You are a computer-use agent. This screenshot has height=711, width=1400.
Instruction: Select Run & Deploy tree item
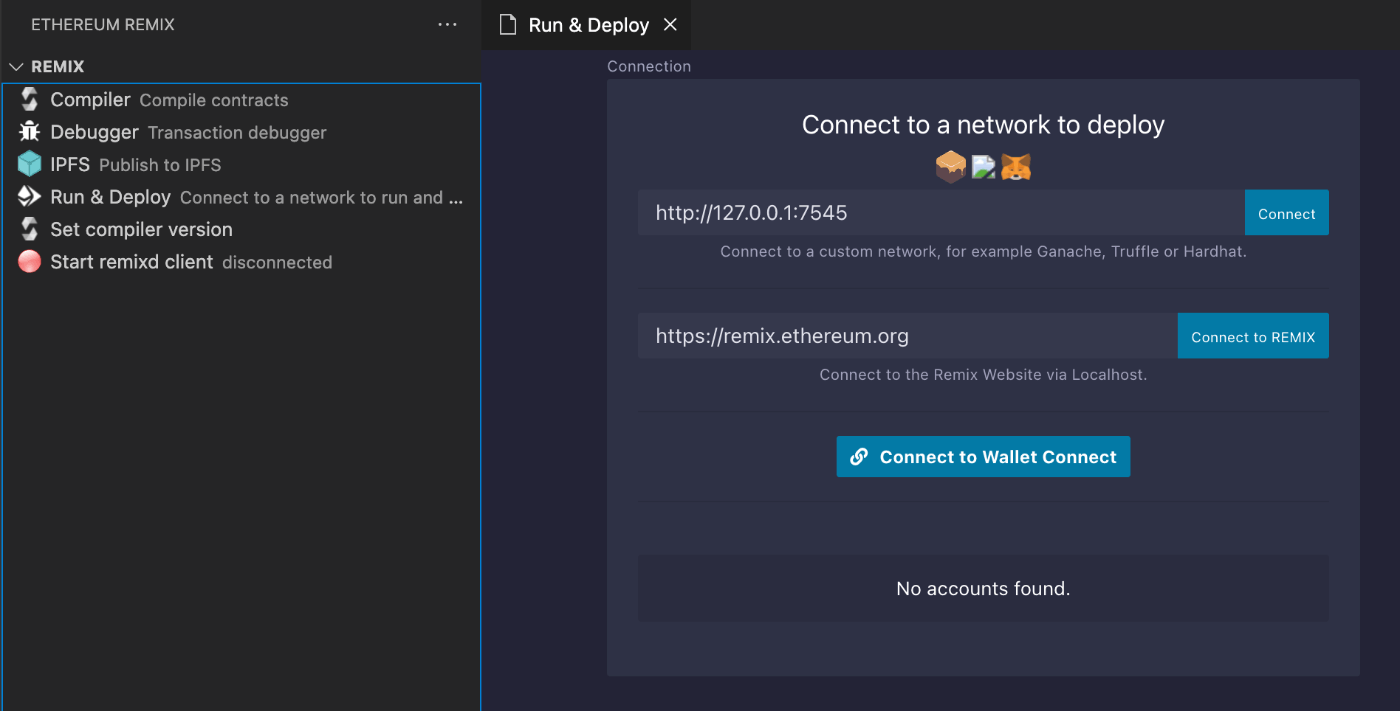tap(242, 197)
